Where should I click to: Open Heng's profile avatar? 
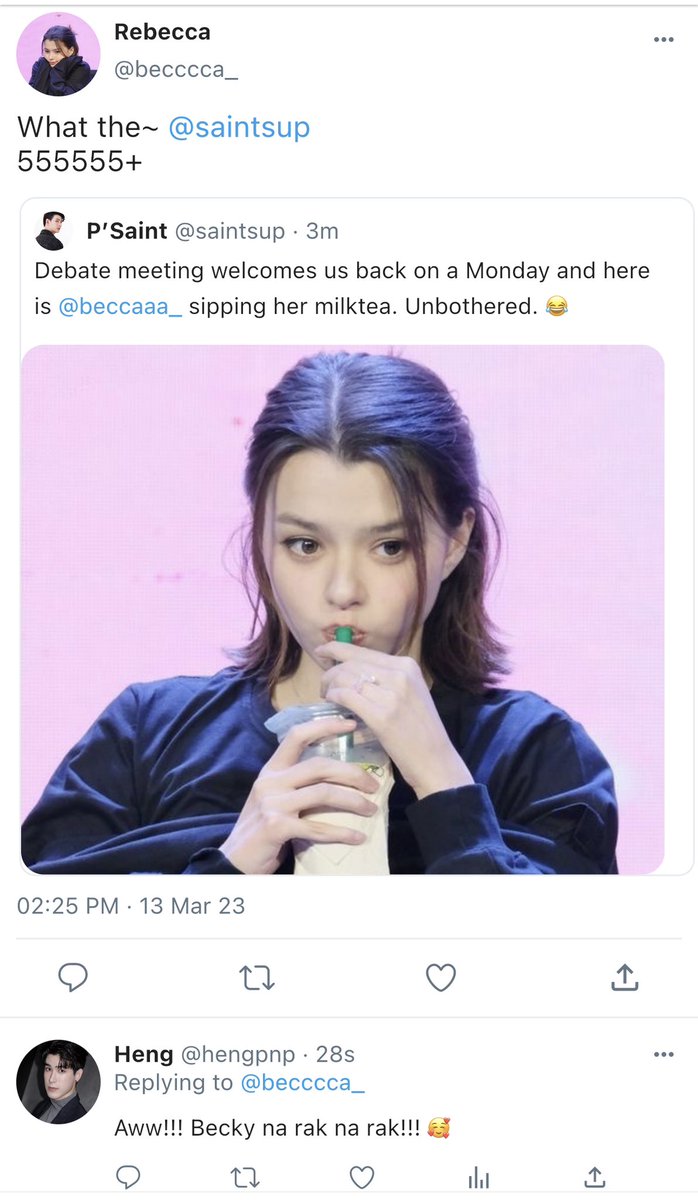point(58,1081)
